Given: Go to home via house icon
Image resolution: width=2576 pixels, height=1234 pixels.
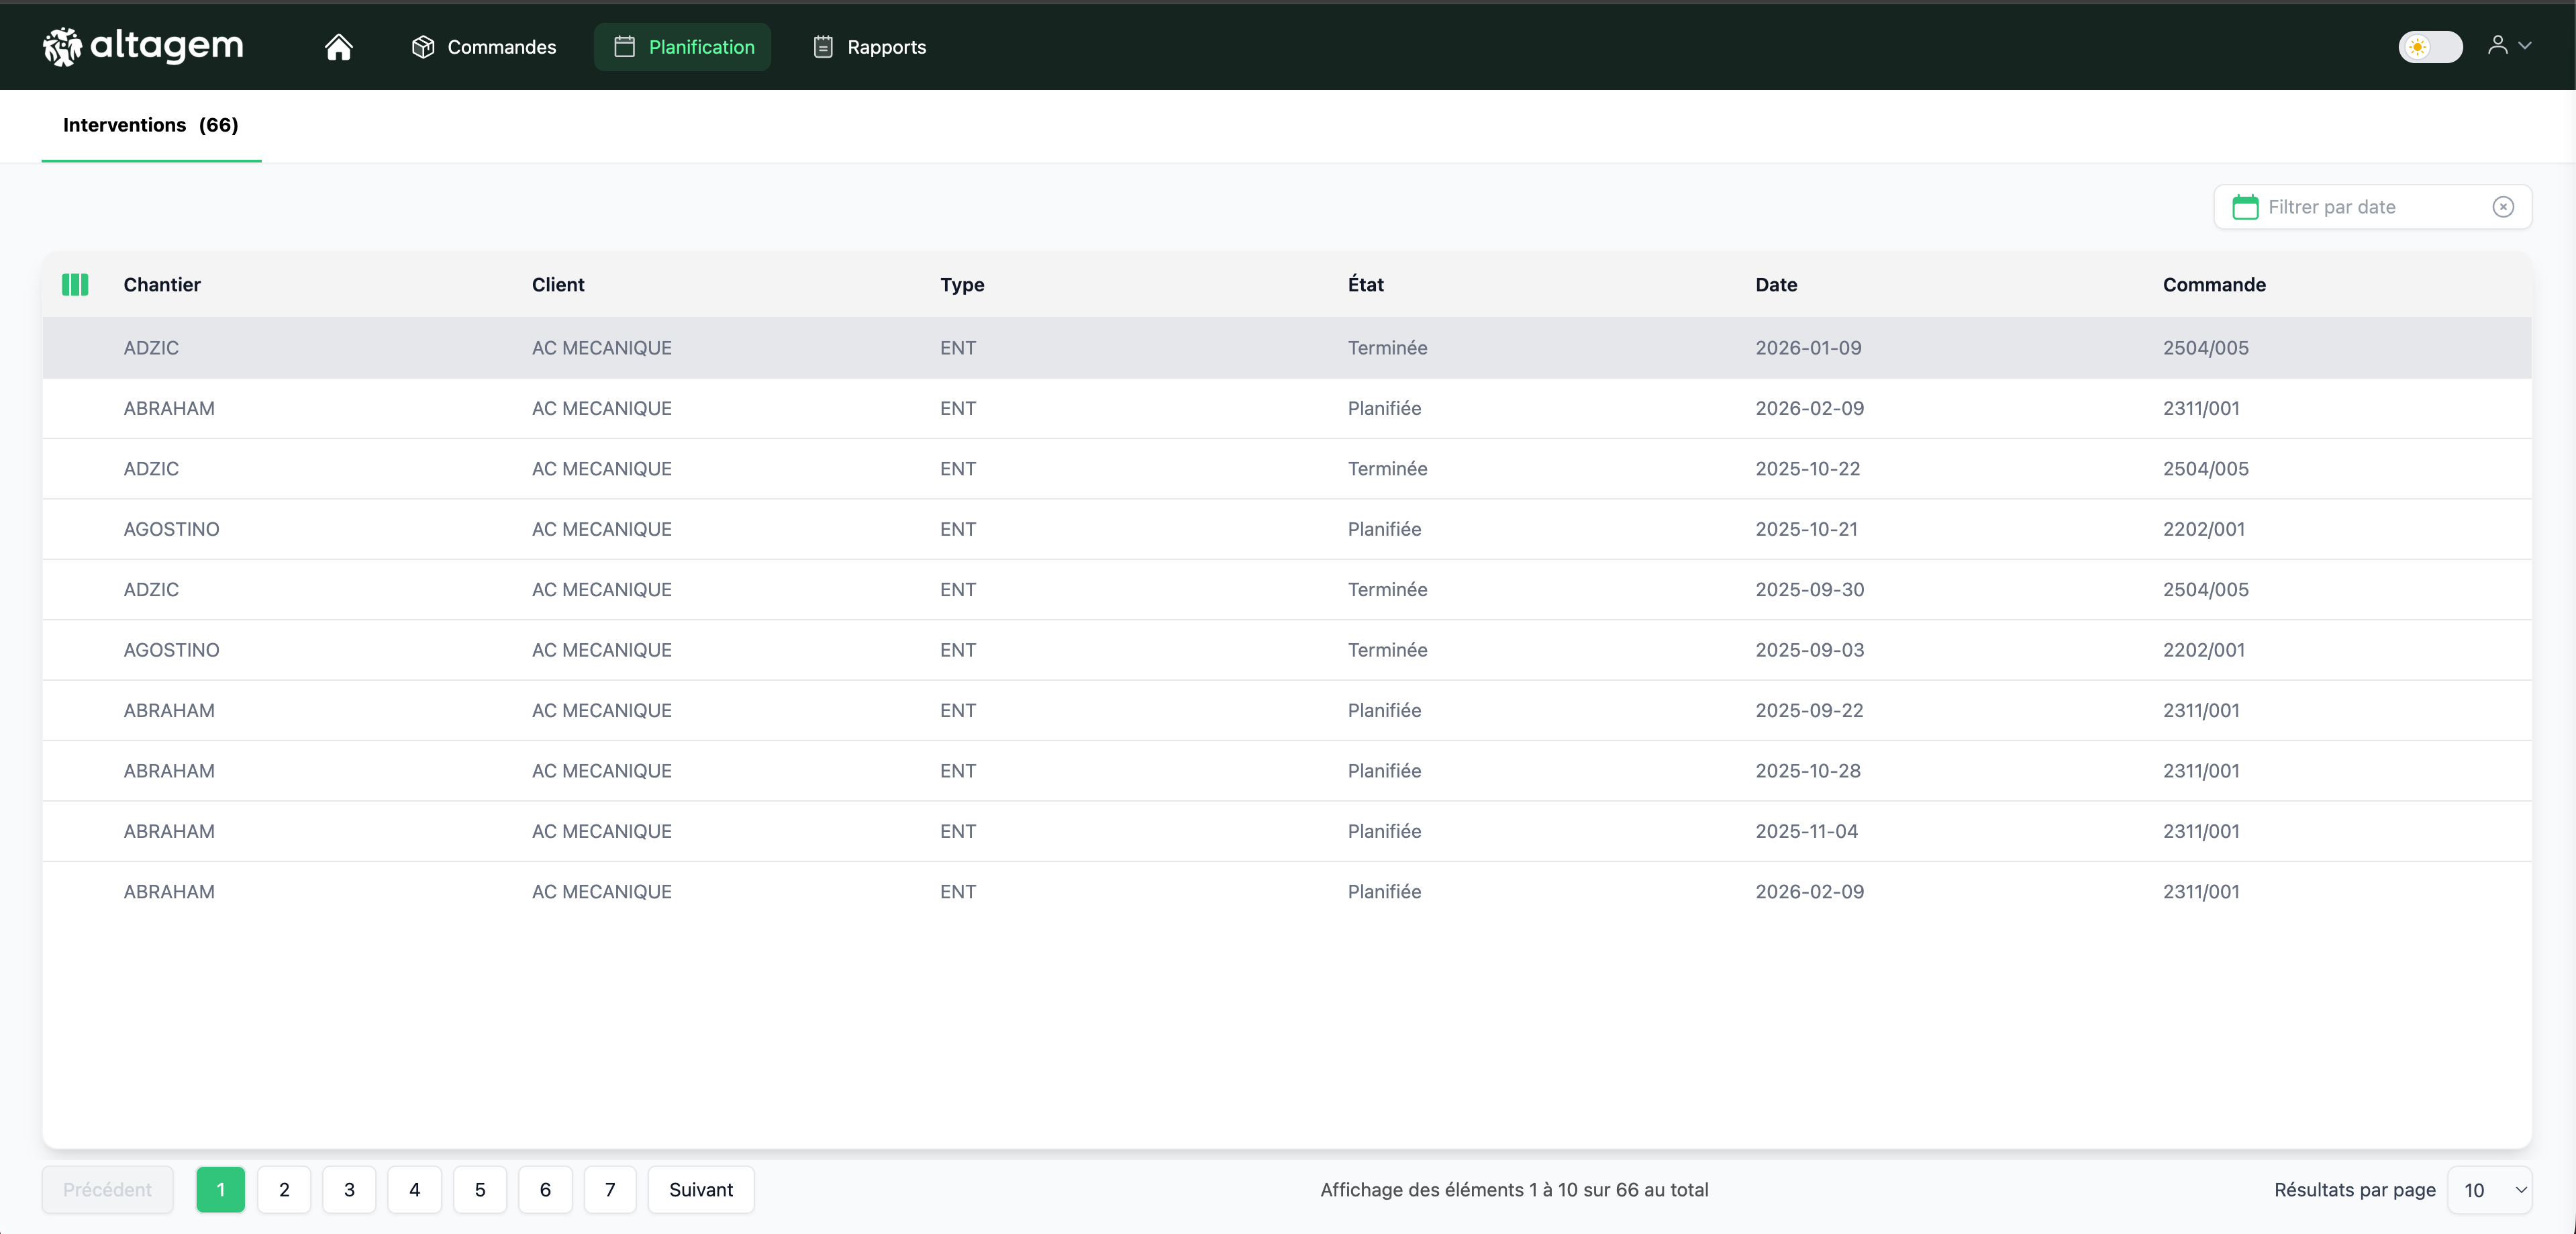Looking at the screenshot, I should pyautogui.click(x=338, y=47).
